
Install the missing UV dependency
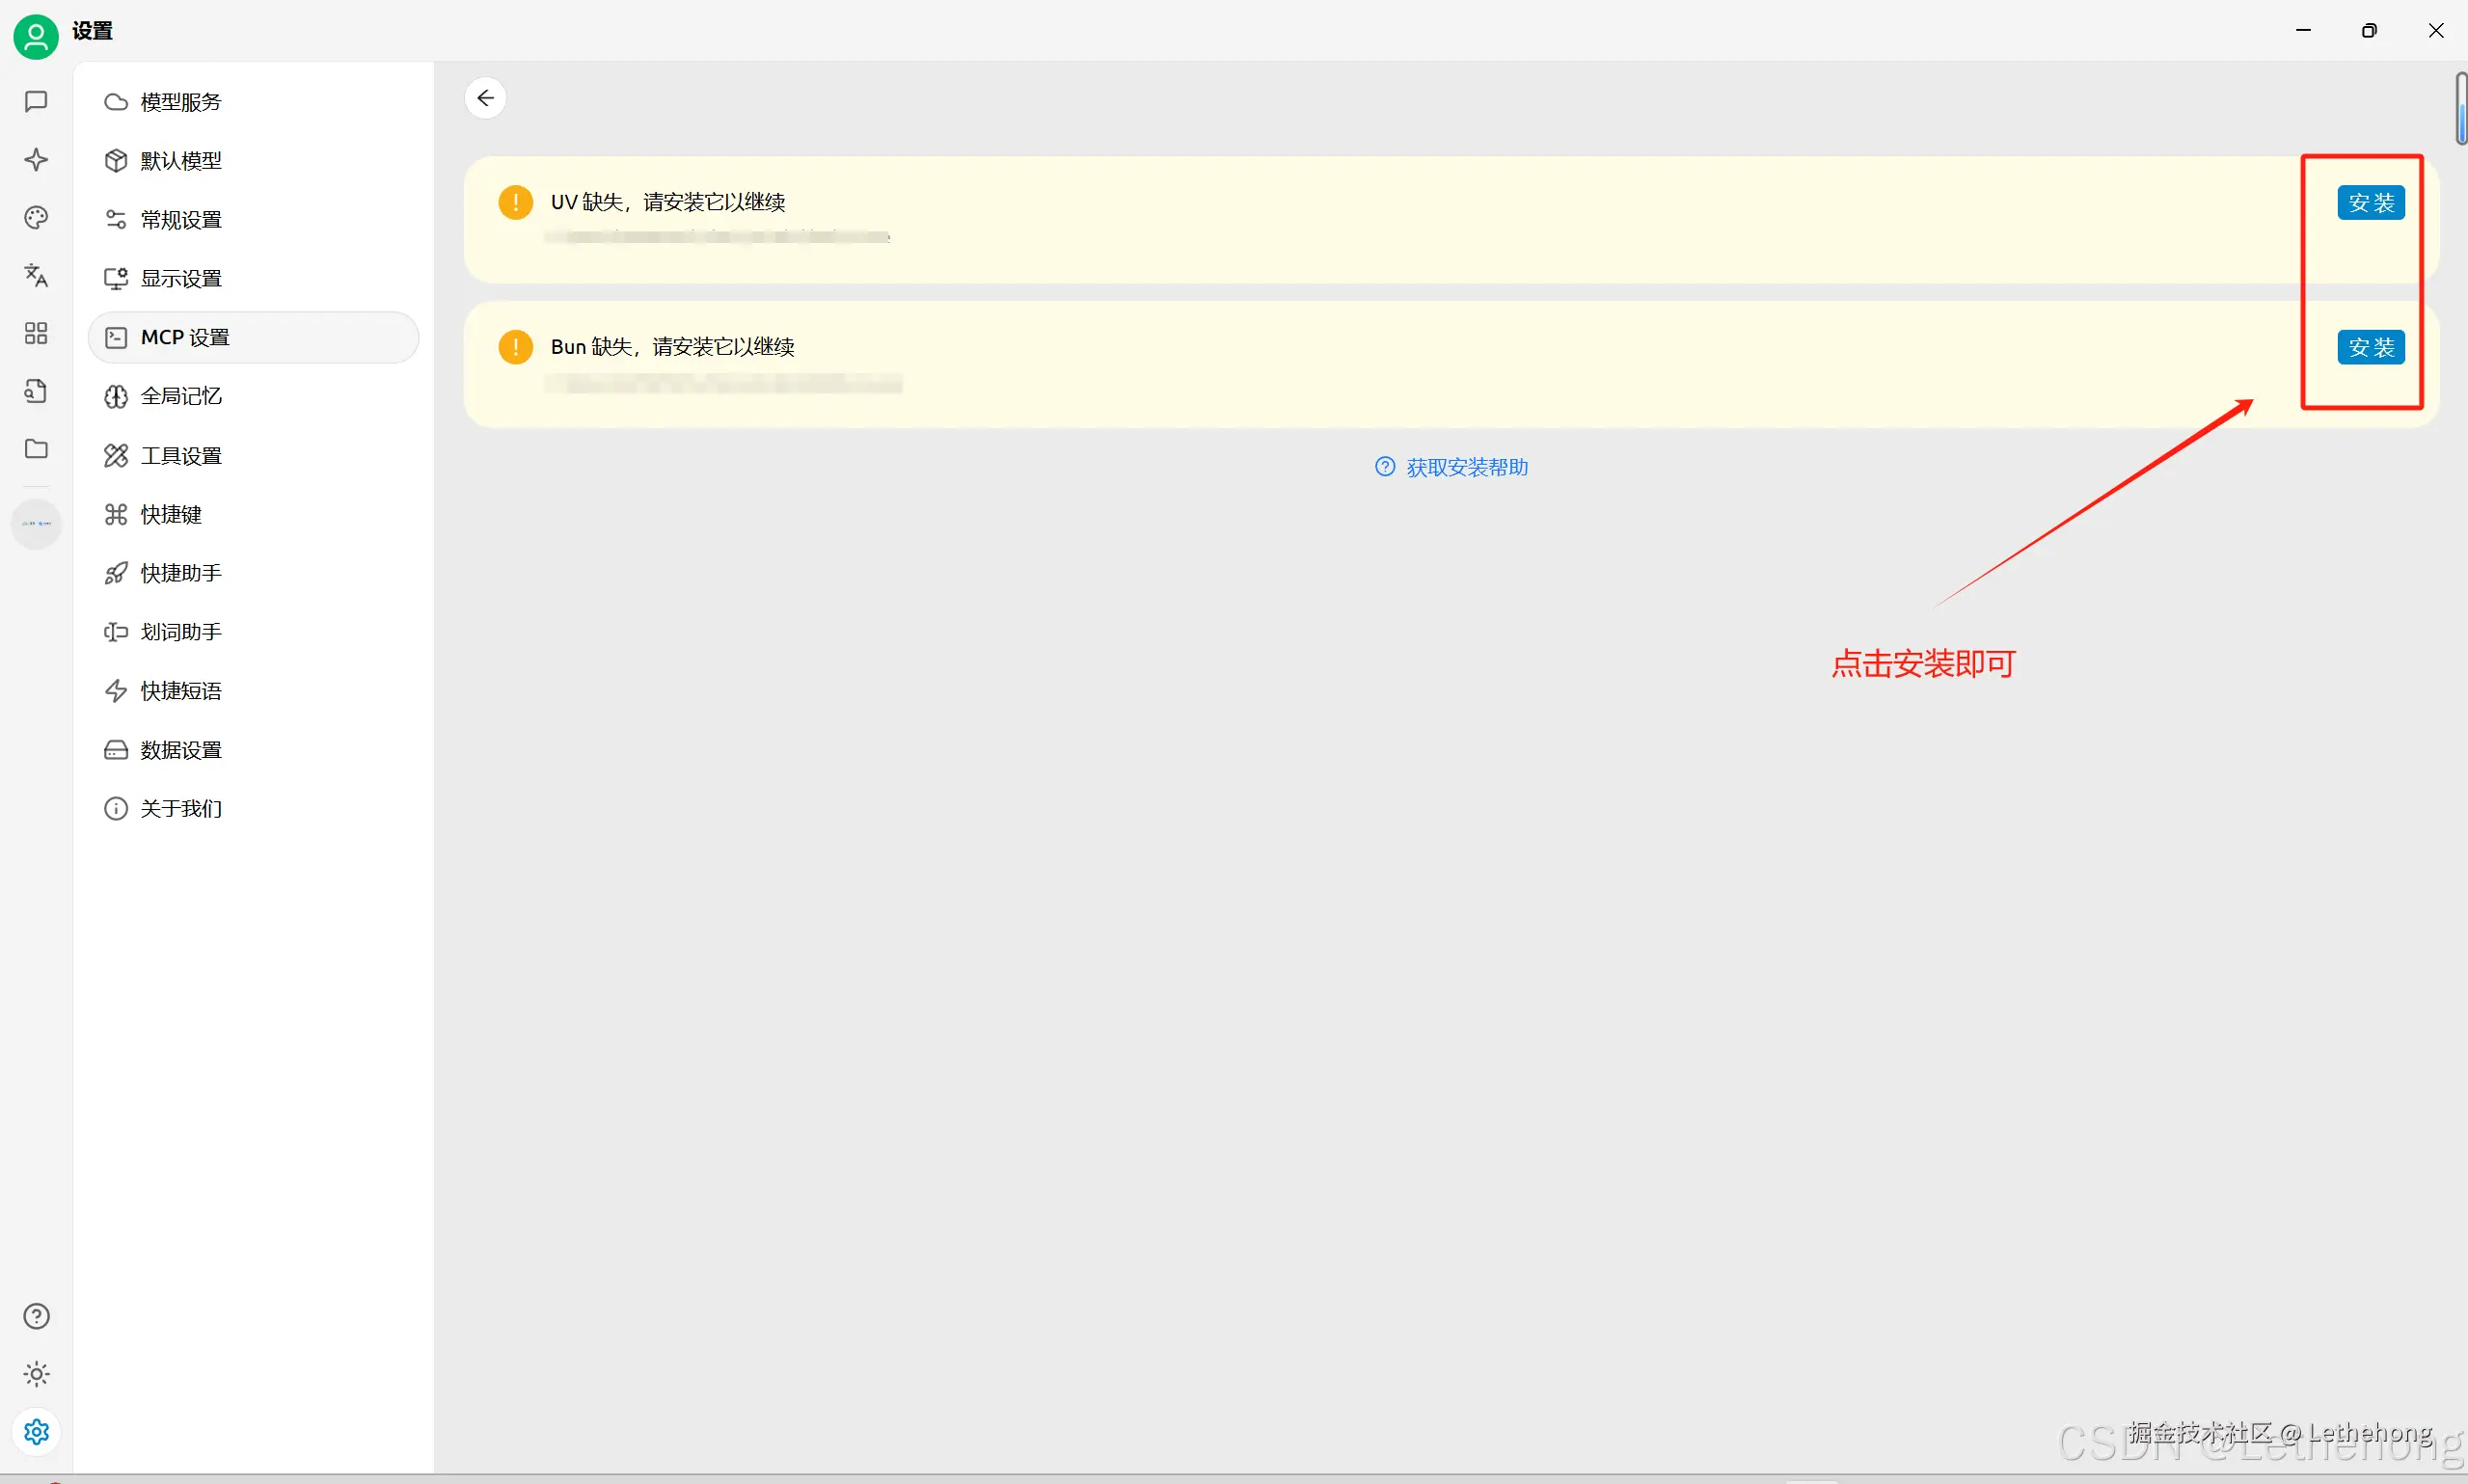pyautogui.click(x=2371, y=202)
